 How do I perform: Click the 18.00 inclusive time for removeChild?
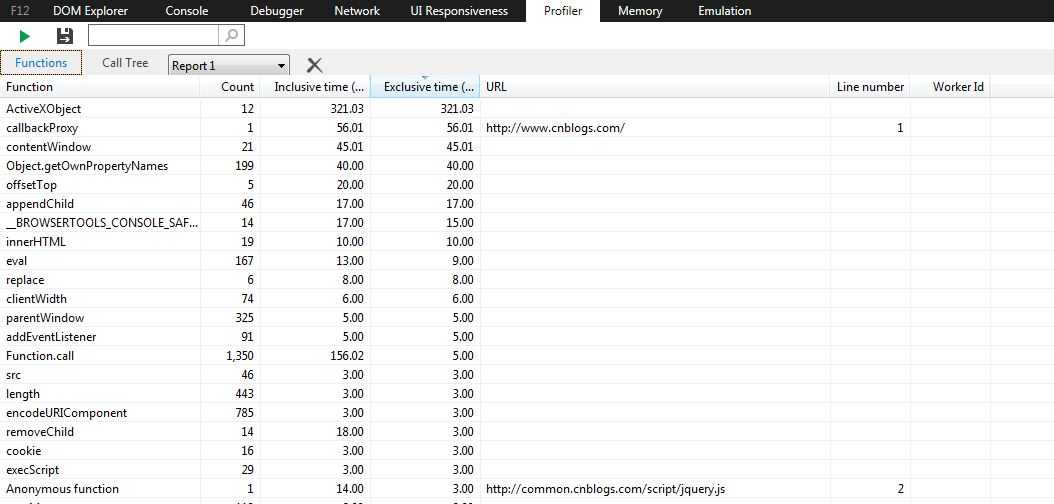[x=350, y=431]
